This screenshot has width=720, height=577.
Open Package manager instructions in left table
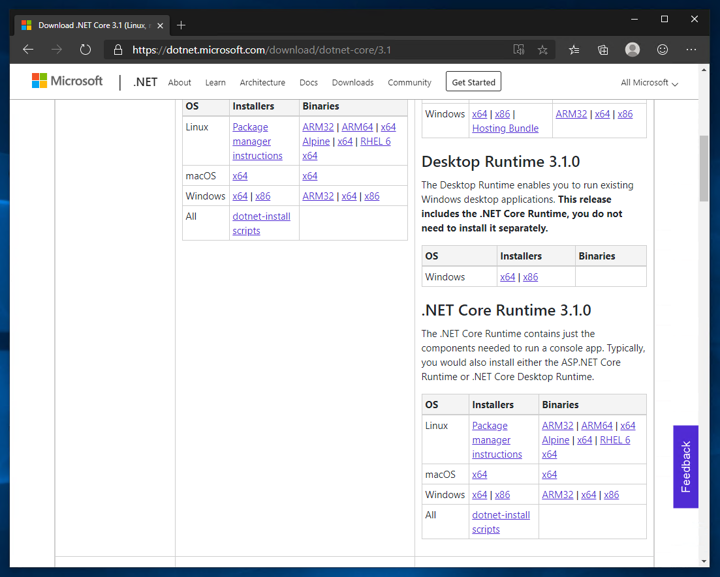(257, 141)
